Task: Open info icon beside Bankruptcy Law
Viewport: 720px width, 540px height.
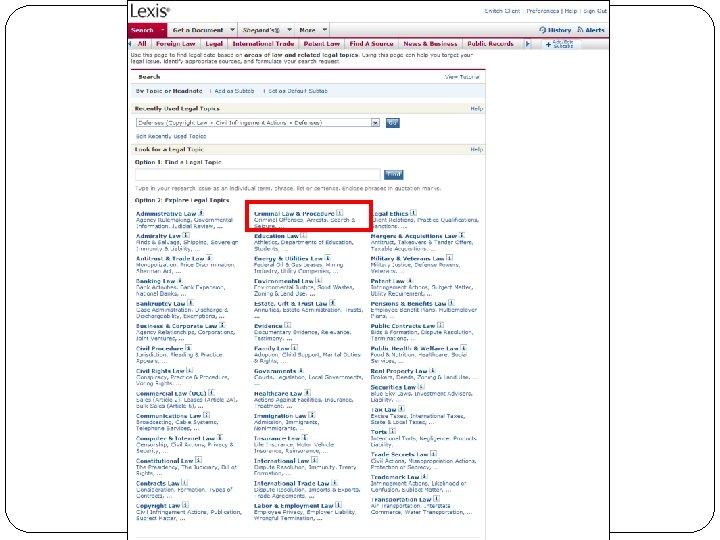Action: click(191, 303)
